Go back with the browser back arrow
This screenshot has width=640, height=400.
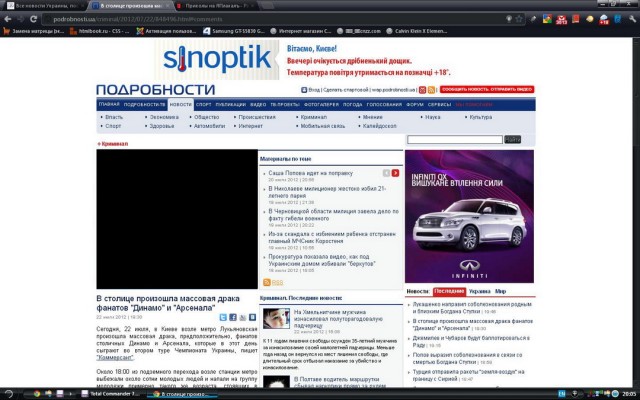pyautogui.click(x=7, y=19)
